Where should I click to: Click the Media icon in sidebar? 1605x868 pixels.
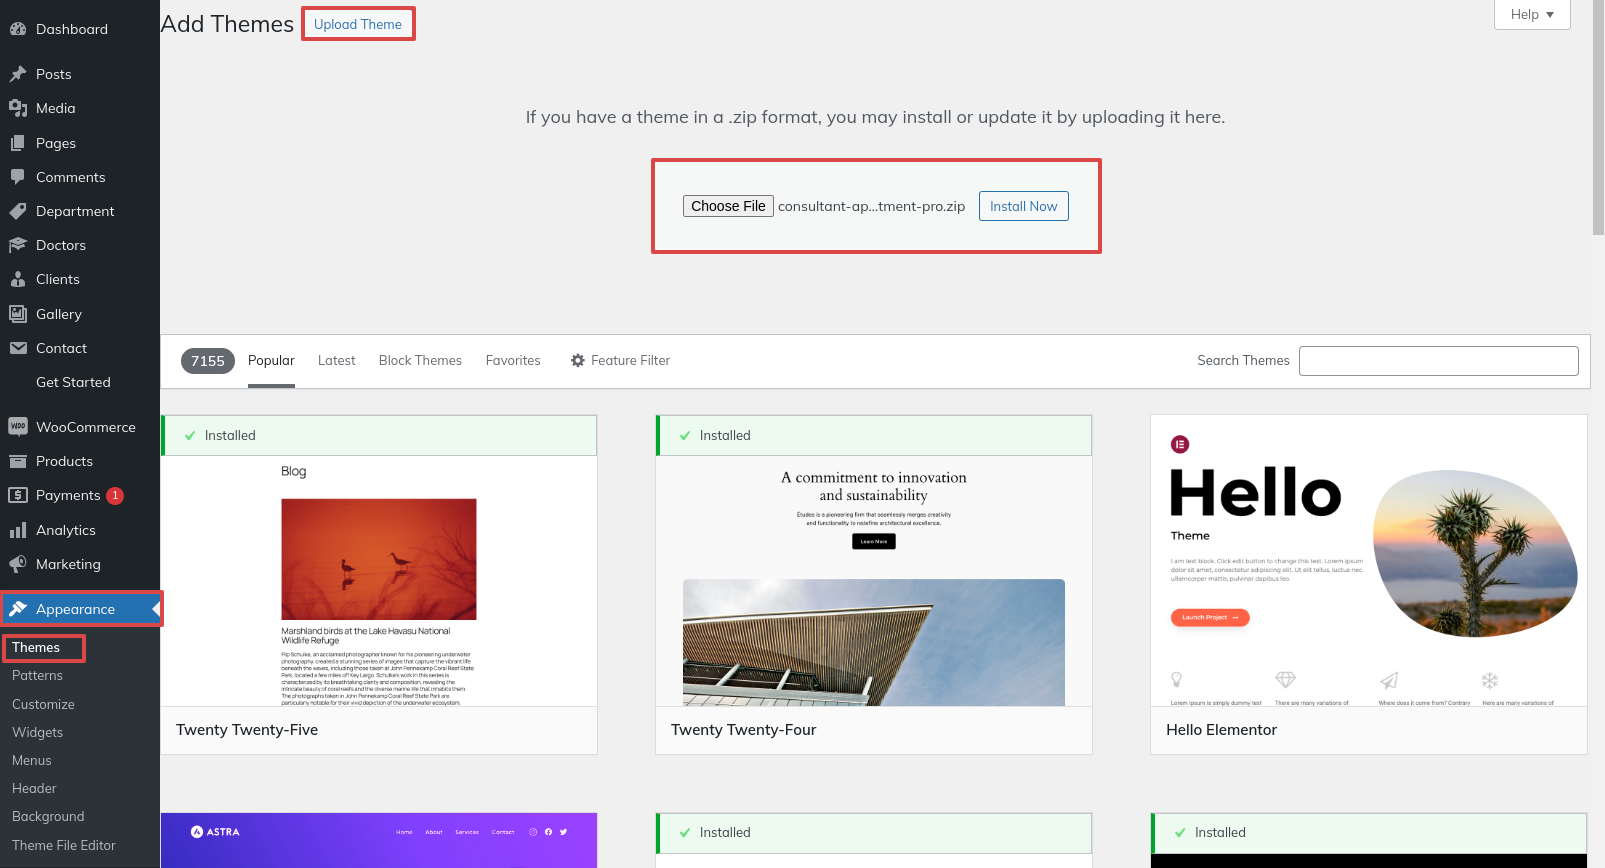pyautogui.click(x=18, y=108)
